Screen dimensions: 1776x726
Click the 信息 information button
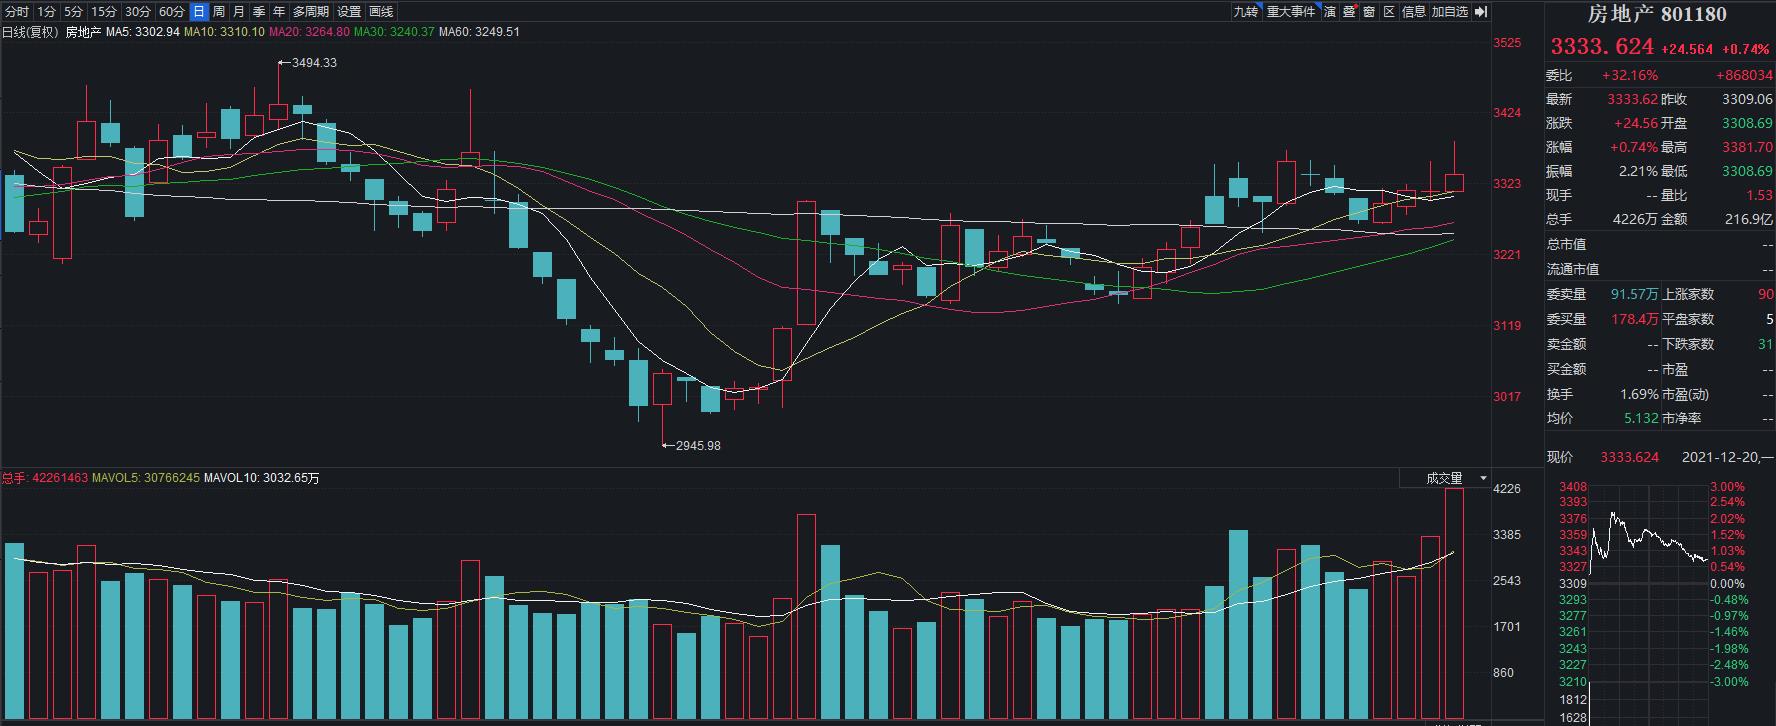point(1413,12)
